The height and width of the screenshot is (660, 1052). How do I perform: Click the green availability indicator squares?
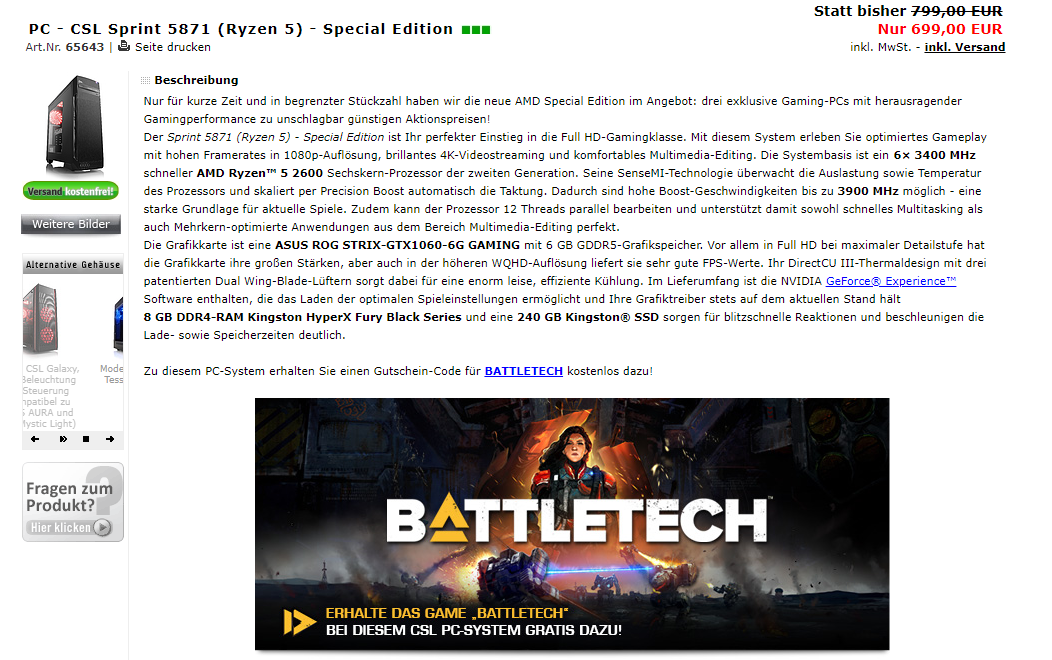pos(476,30)
